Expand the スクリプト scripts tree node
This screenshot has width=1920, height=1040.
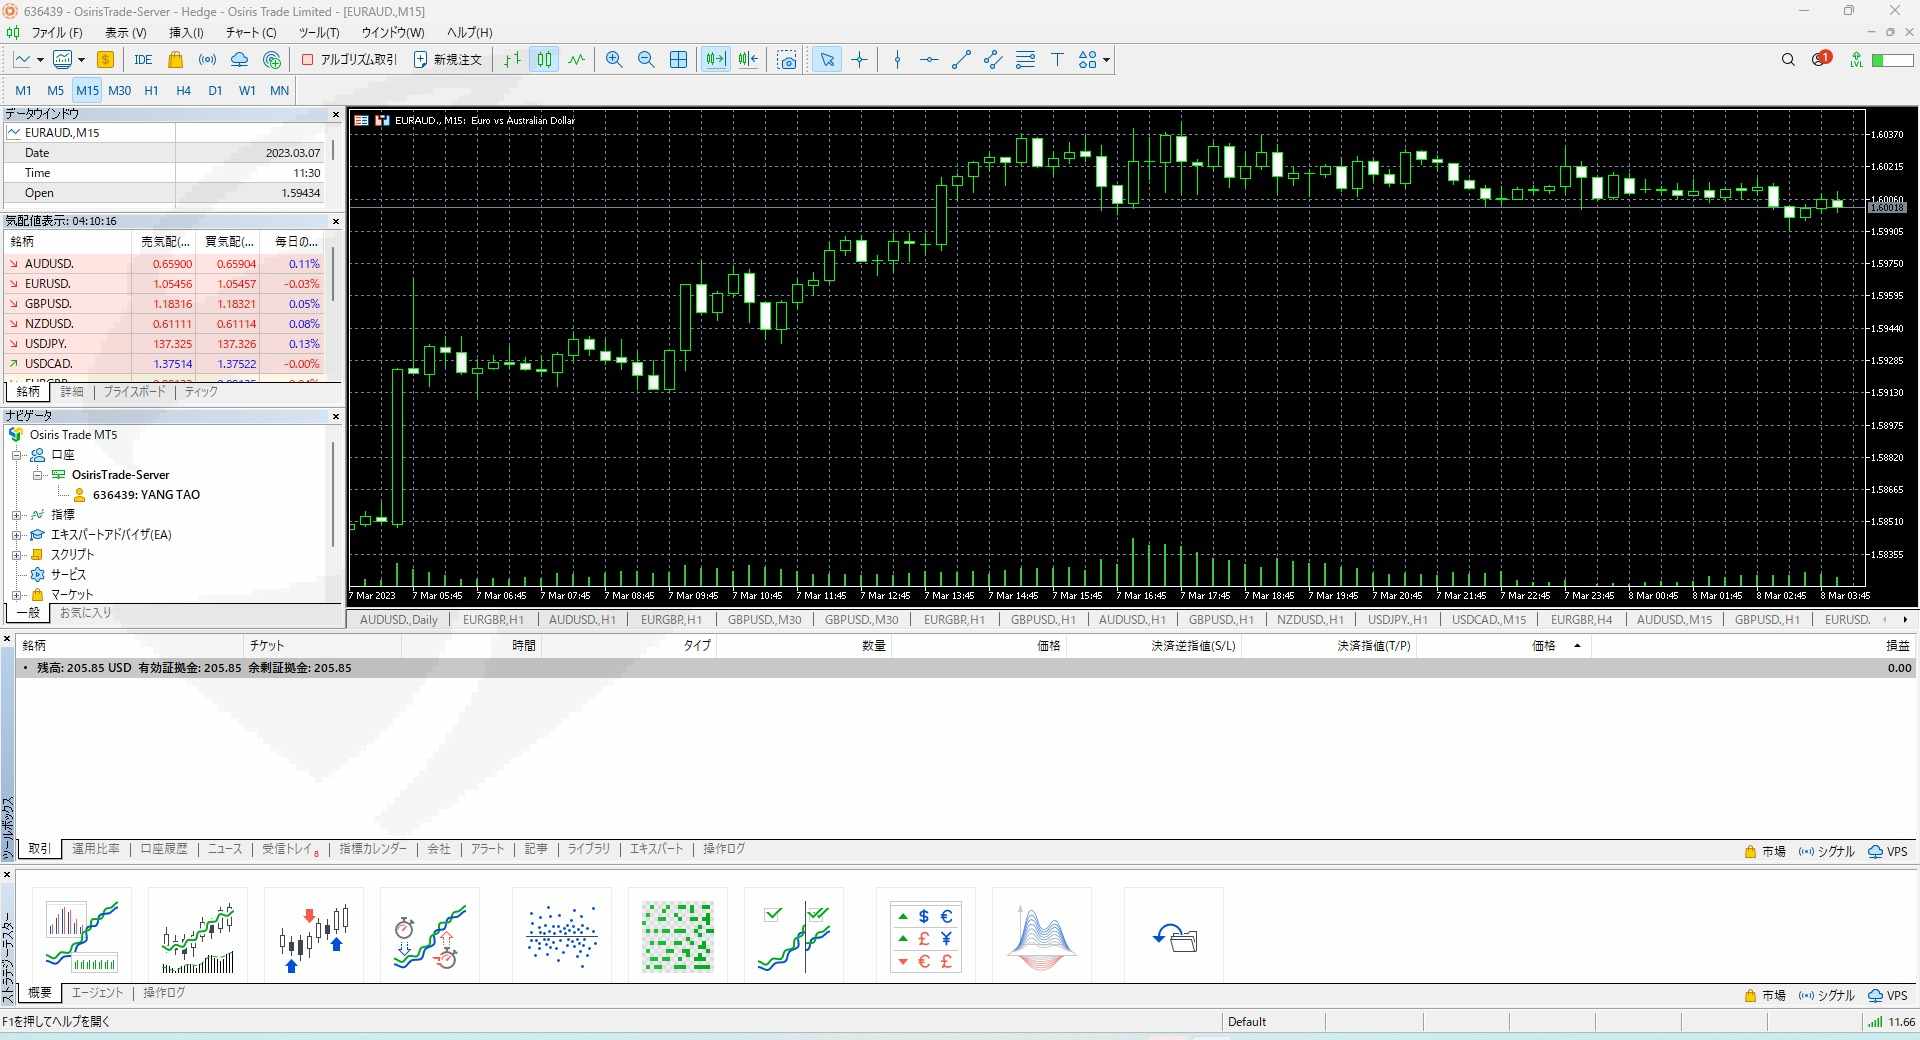coord(16,555)
